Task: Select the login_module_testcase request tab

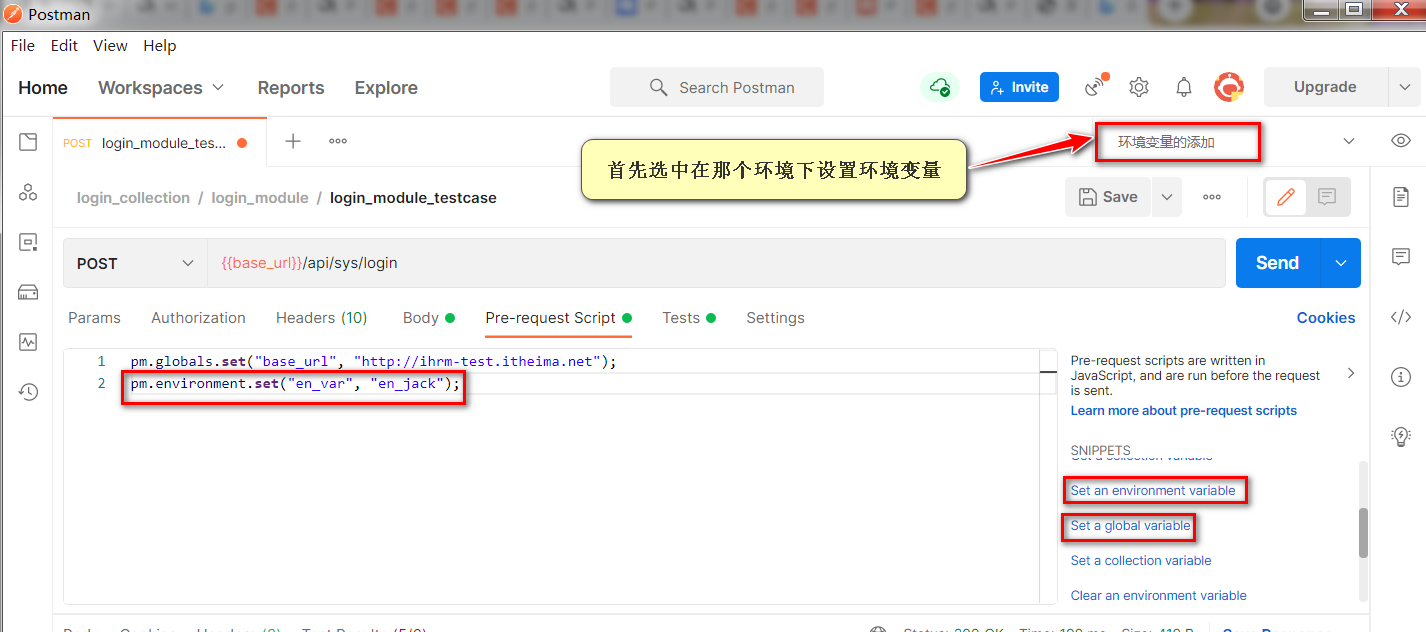Action: click(x=160, y=142)
